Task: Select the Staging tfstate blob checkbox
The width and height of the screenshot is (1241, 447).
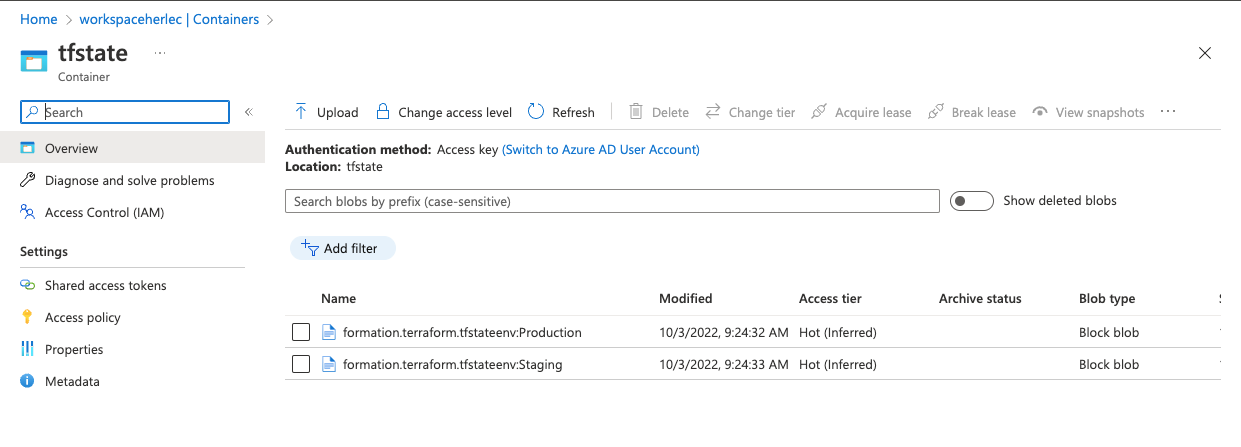Action: click(301, 364)
